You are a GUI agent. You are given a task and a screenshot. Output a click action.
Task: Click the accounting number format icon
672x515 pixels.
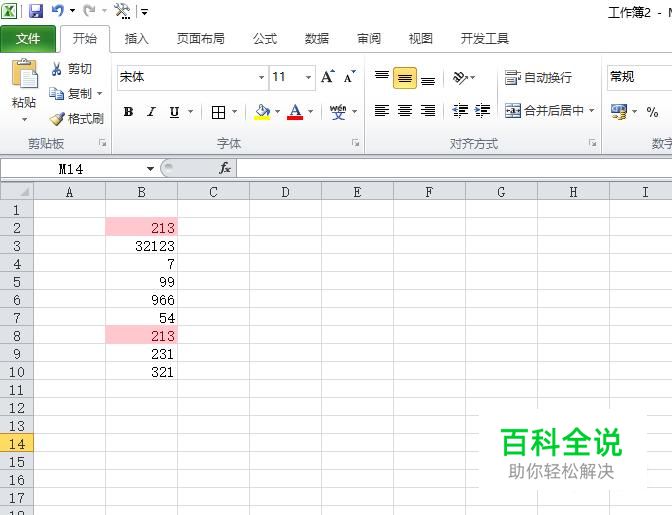click(619, 112)
